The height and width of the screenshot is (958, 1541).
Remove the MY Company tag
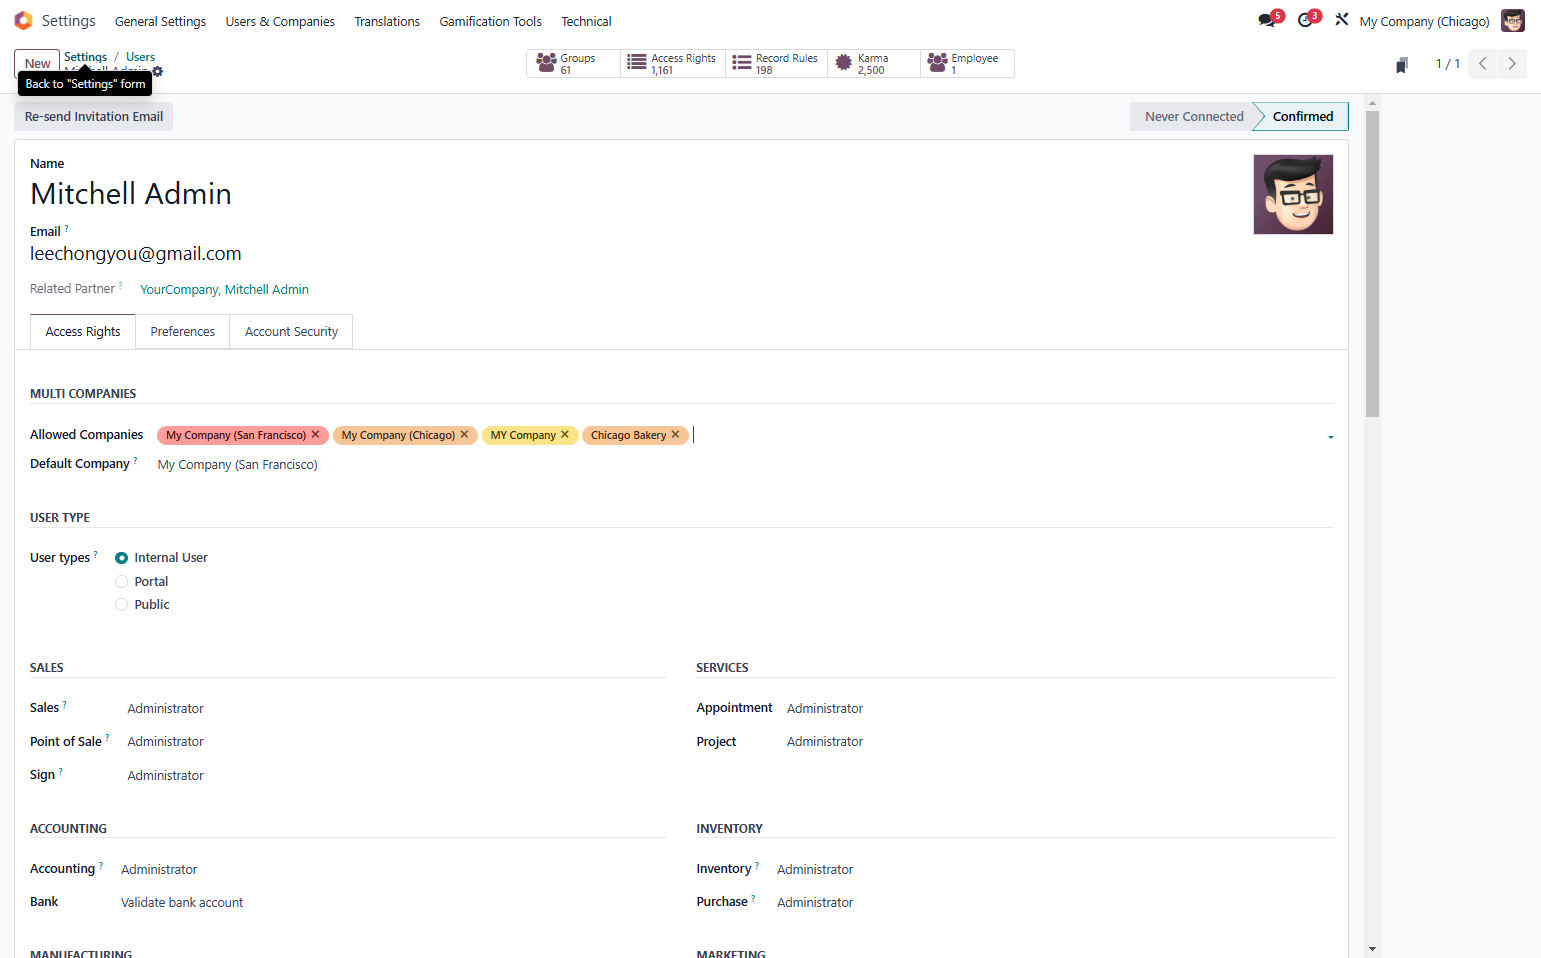(565, 435)
